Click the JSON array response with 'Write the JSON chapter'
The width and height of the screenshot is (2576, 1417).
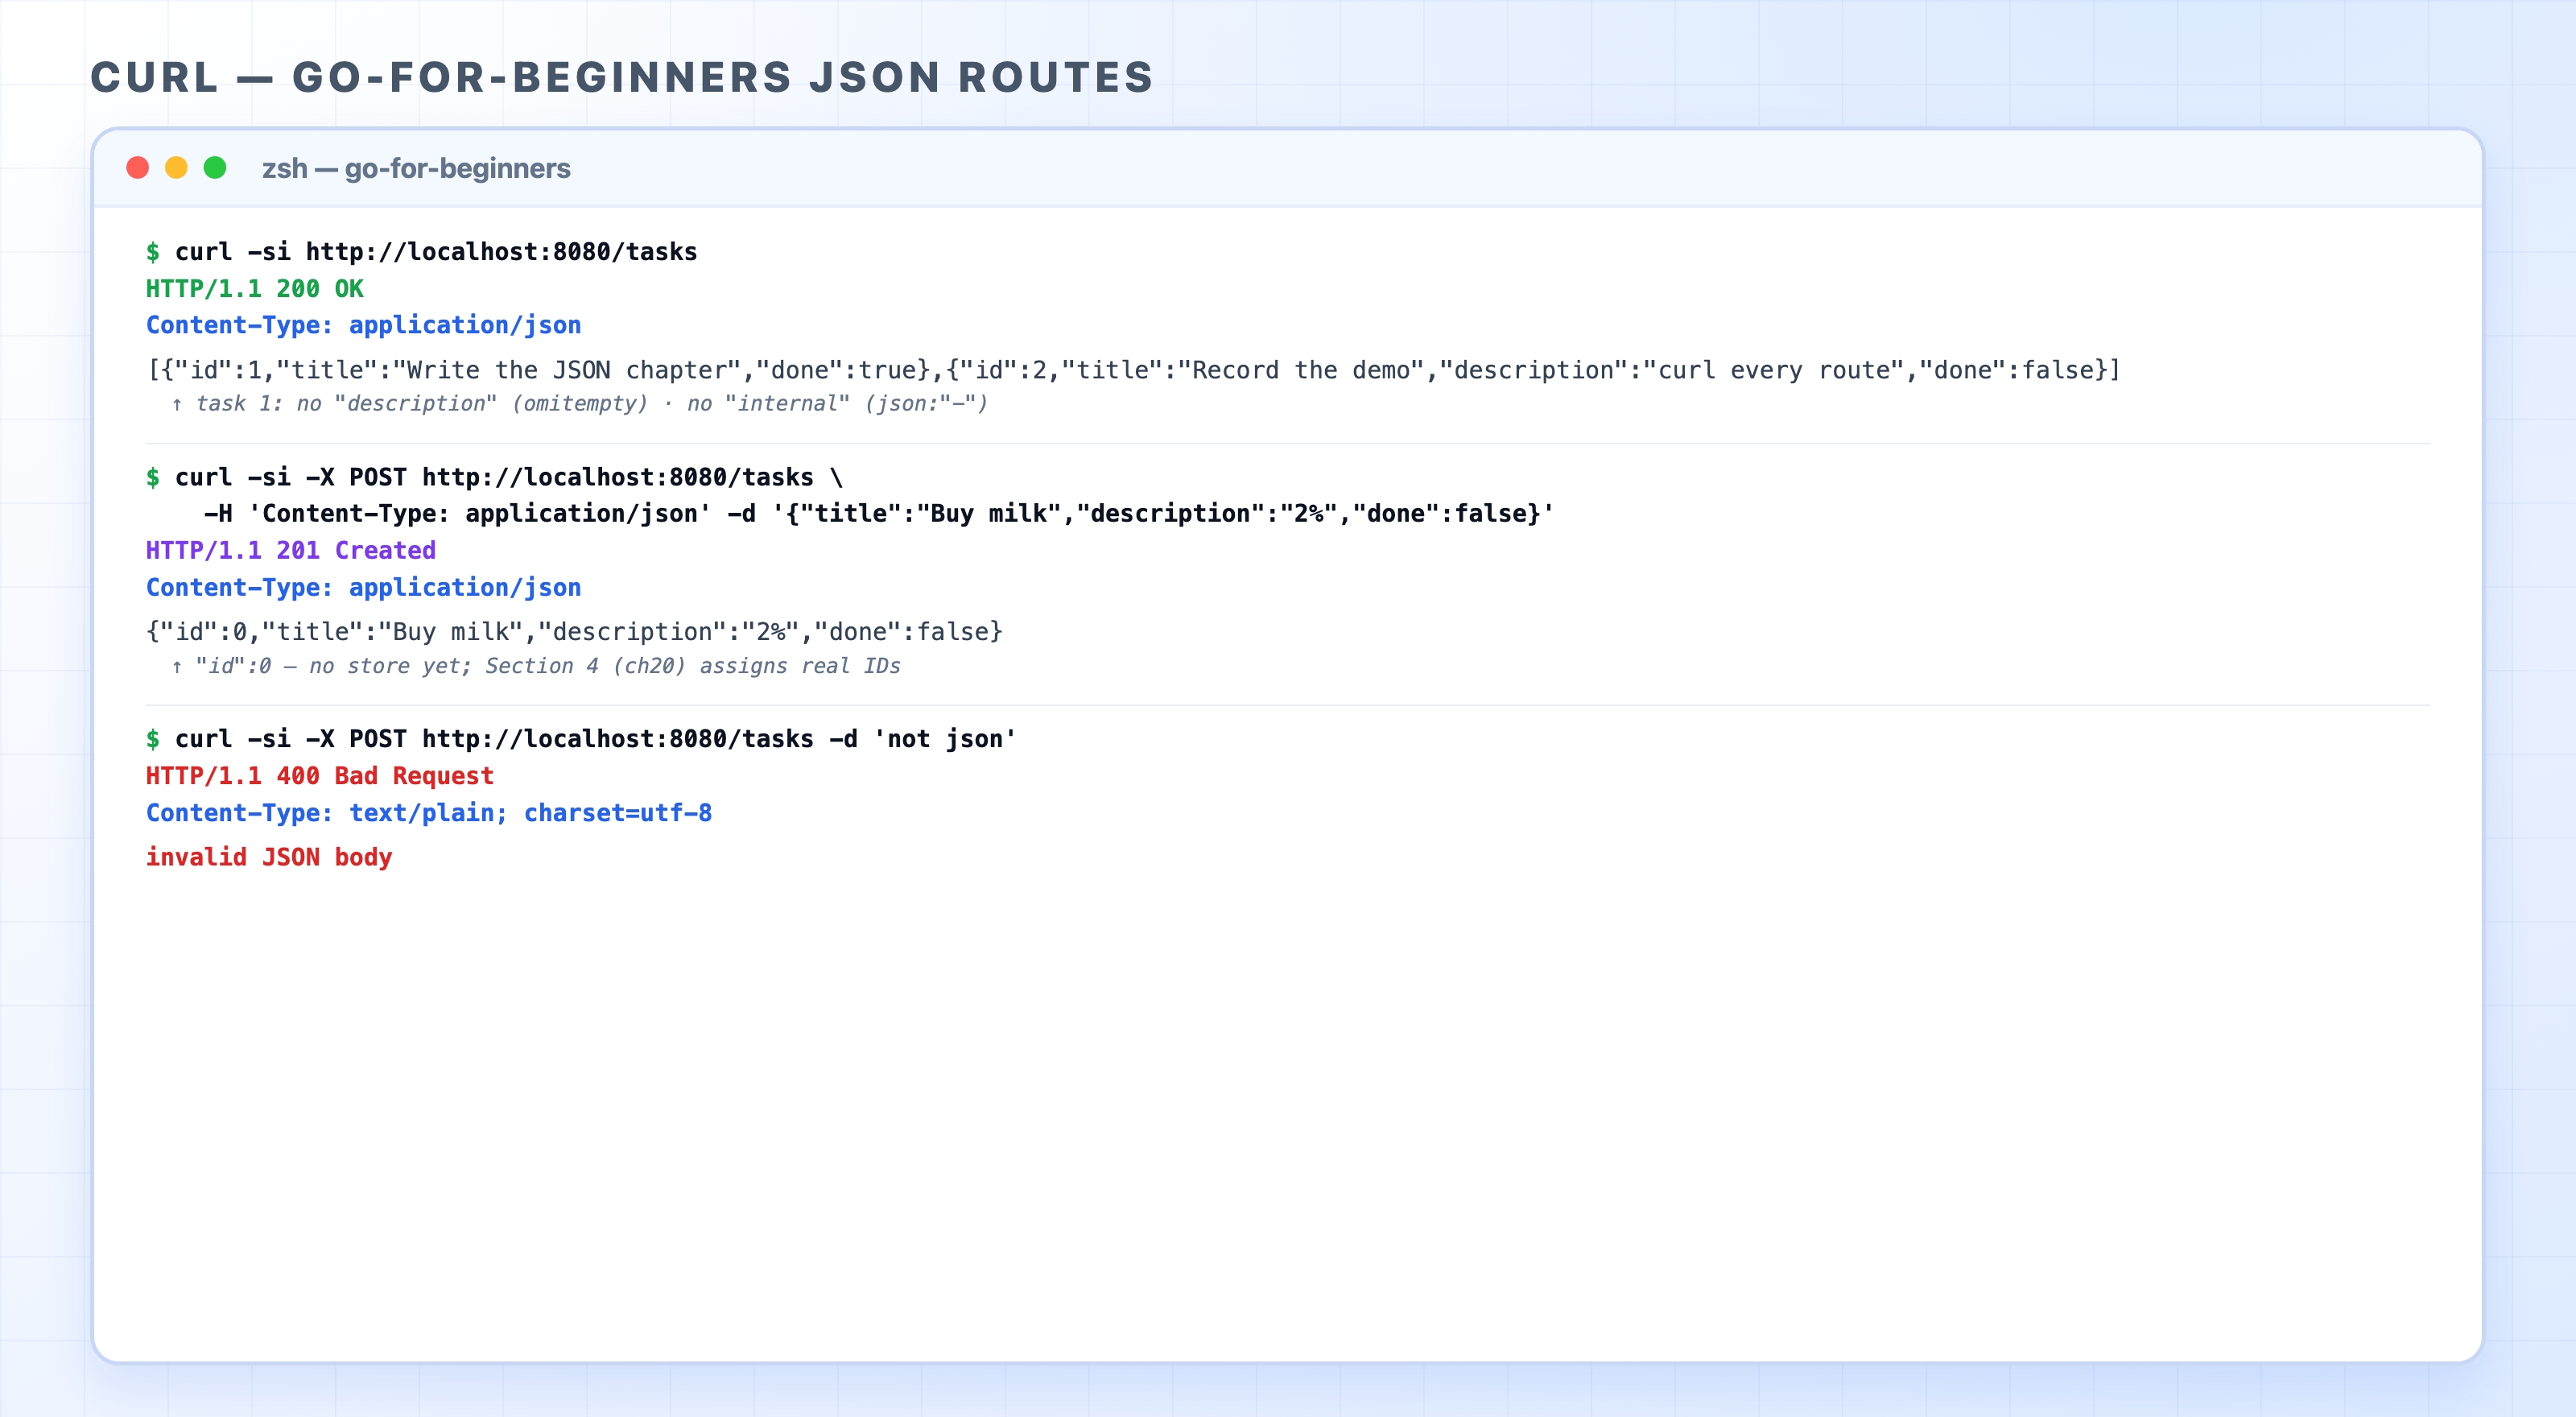coord(1134,370)
